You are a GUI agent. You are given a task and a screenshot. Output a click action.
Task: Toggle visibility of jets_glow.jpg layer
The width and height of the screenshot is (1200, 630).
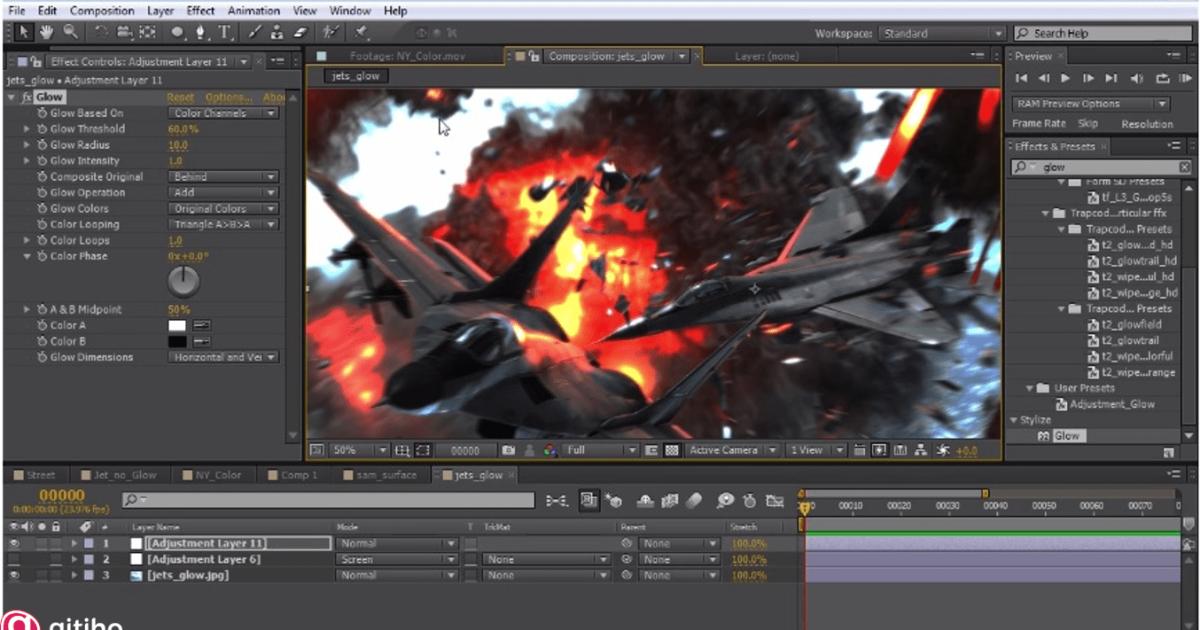point(14,576)
